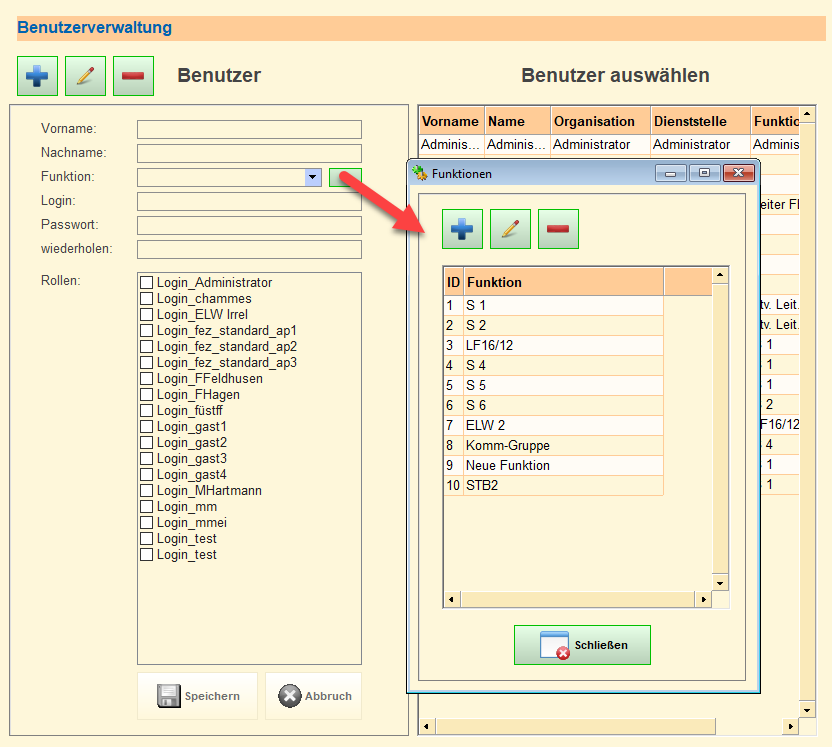Image resolution: width=832 pixels, height=747 pixels.
Task: Edit function using pencil icon in Funktionen dialog
Action: [x=510, y=229]
